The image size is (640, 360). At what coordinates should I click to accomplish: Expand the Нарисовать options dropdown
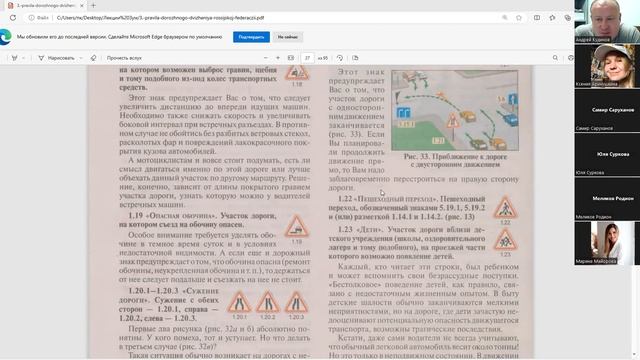pyautogui.click(x=81, y=58)
